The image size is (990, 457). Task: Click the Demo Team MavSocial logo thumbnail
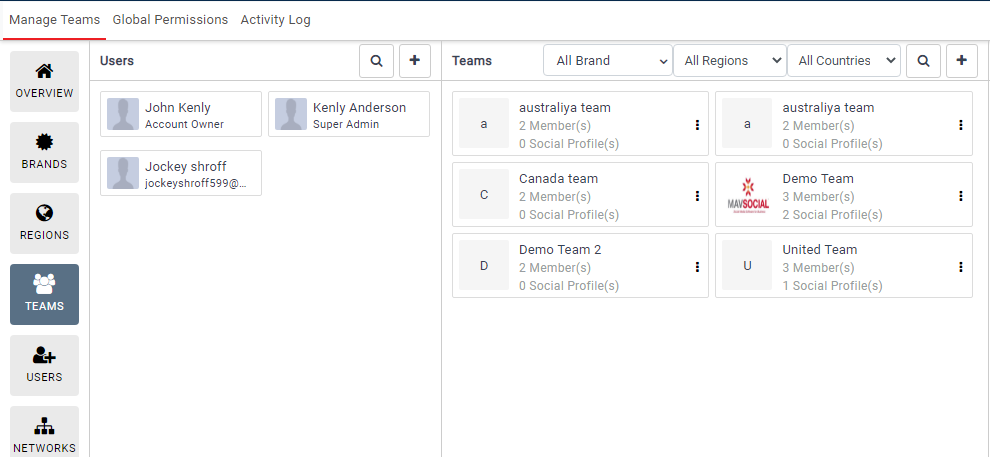pyautogui.click(x=748, y=195)
